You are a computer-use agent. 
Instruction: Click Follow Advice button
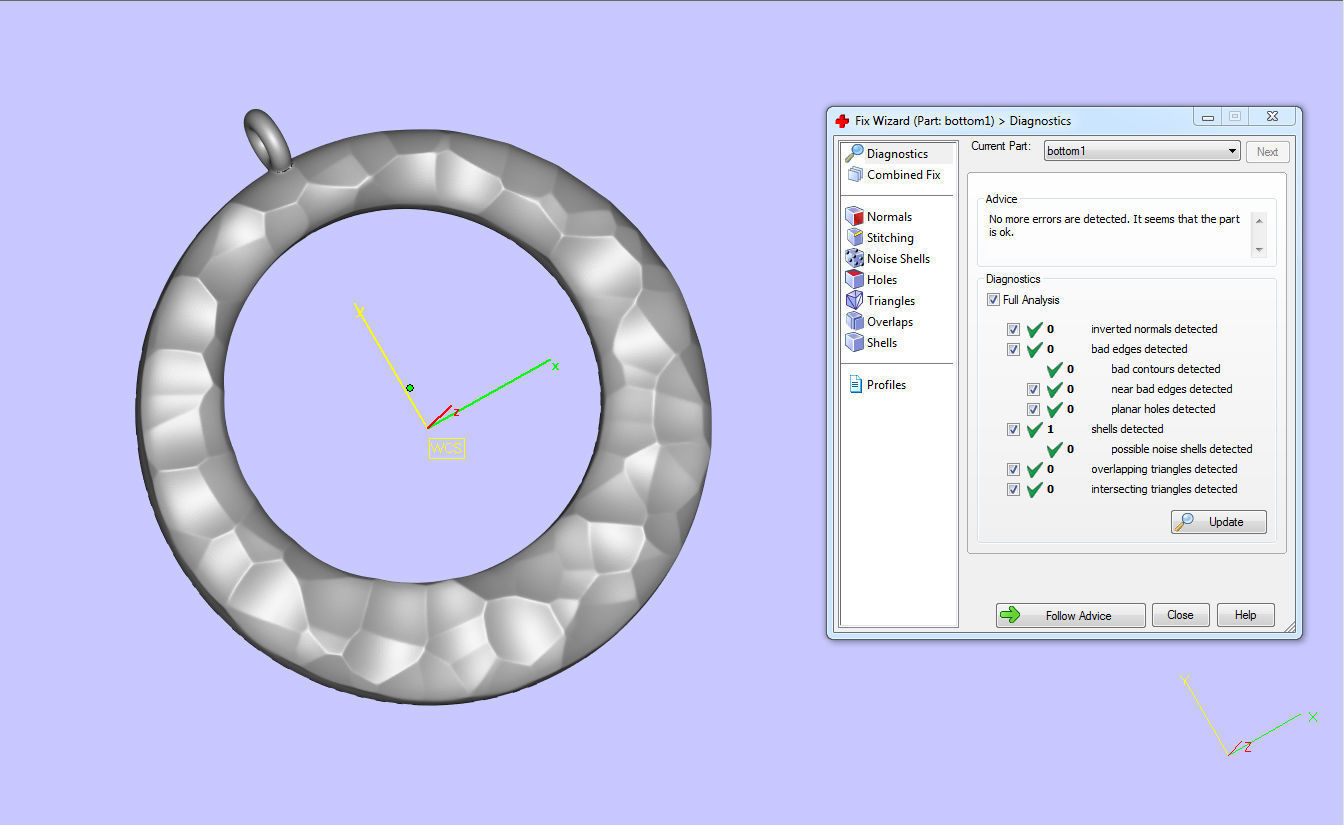coord(1070,615)
